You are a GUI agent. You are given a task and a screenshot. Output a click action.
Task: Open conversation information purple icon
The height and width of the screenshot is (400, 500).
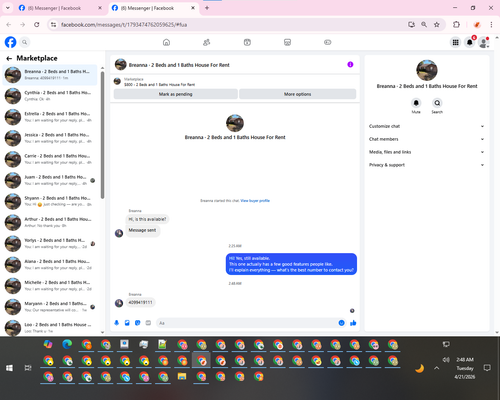pyautogui.click(x=350, y=64)
